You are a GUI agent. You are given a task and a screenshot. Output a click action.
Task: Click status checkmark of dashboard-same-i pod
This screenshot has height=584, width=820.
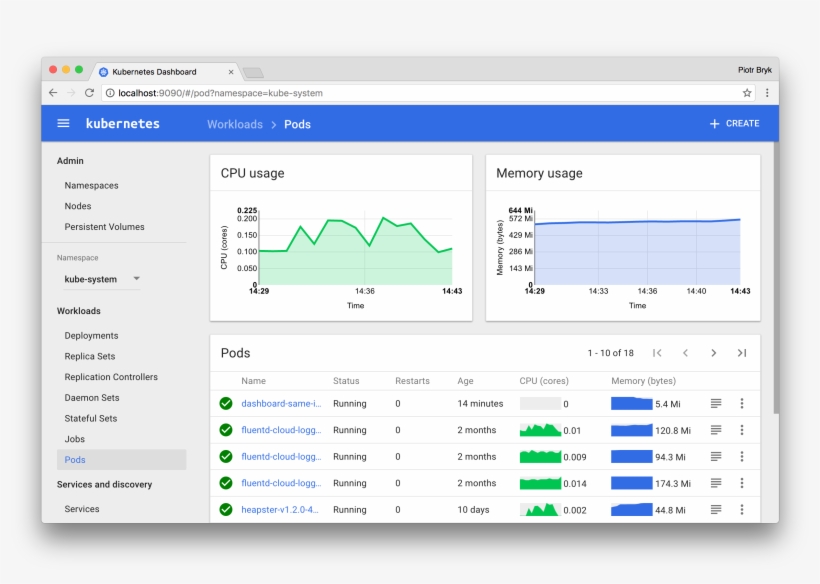point(226,404)
